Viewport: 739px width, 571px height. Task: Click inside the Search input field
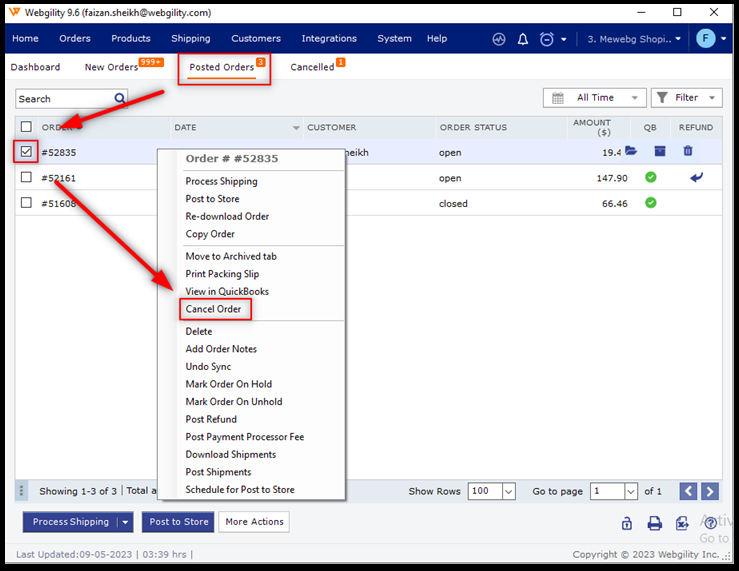tap(63, 99)
